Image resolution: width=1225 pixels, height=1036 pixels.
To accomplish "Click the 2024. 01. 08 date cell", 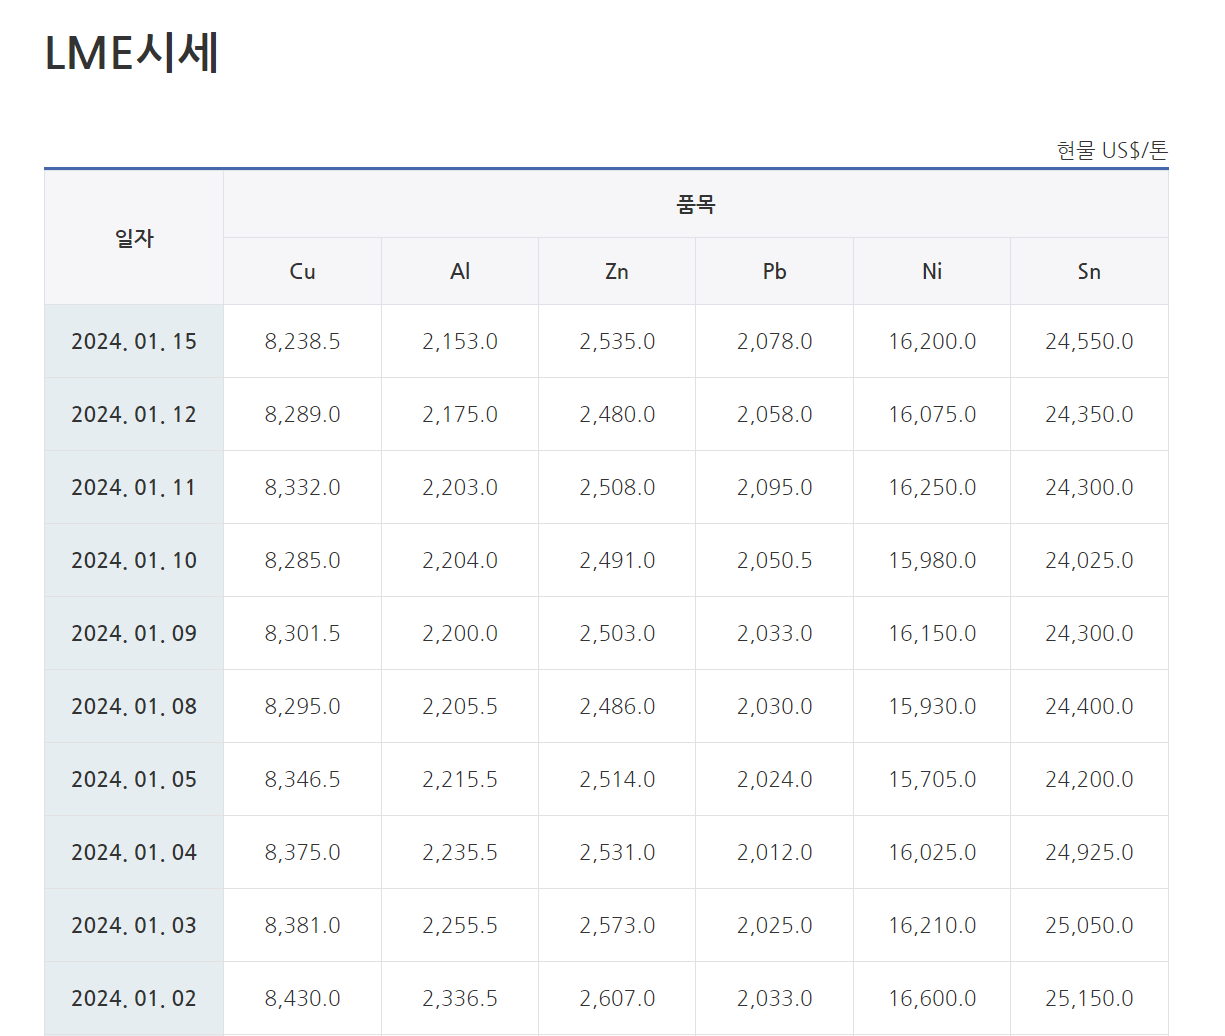I will (x=134, y=706).
